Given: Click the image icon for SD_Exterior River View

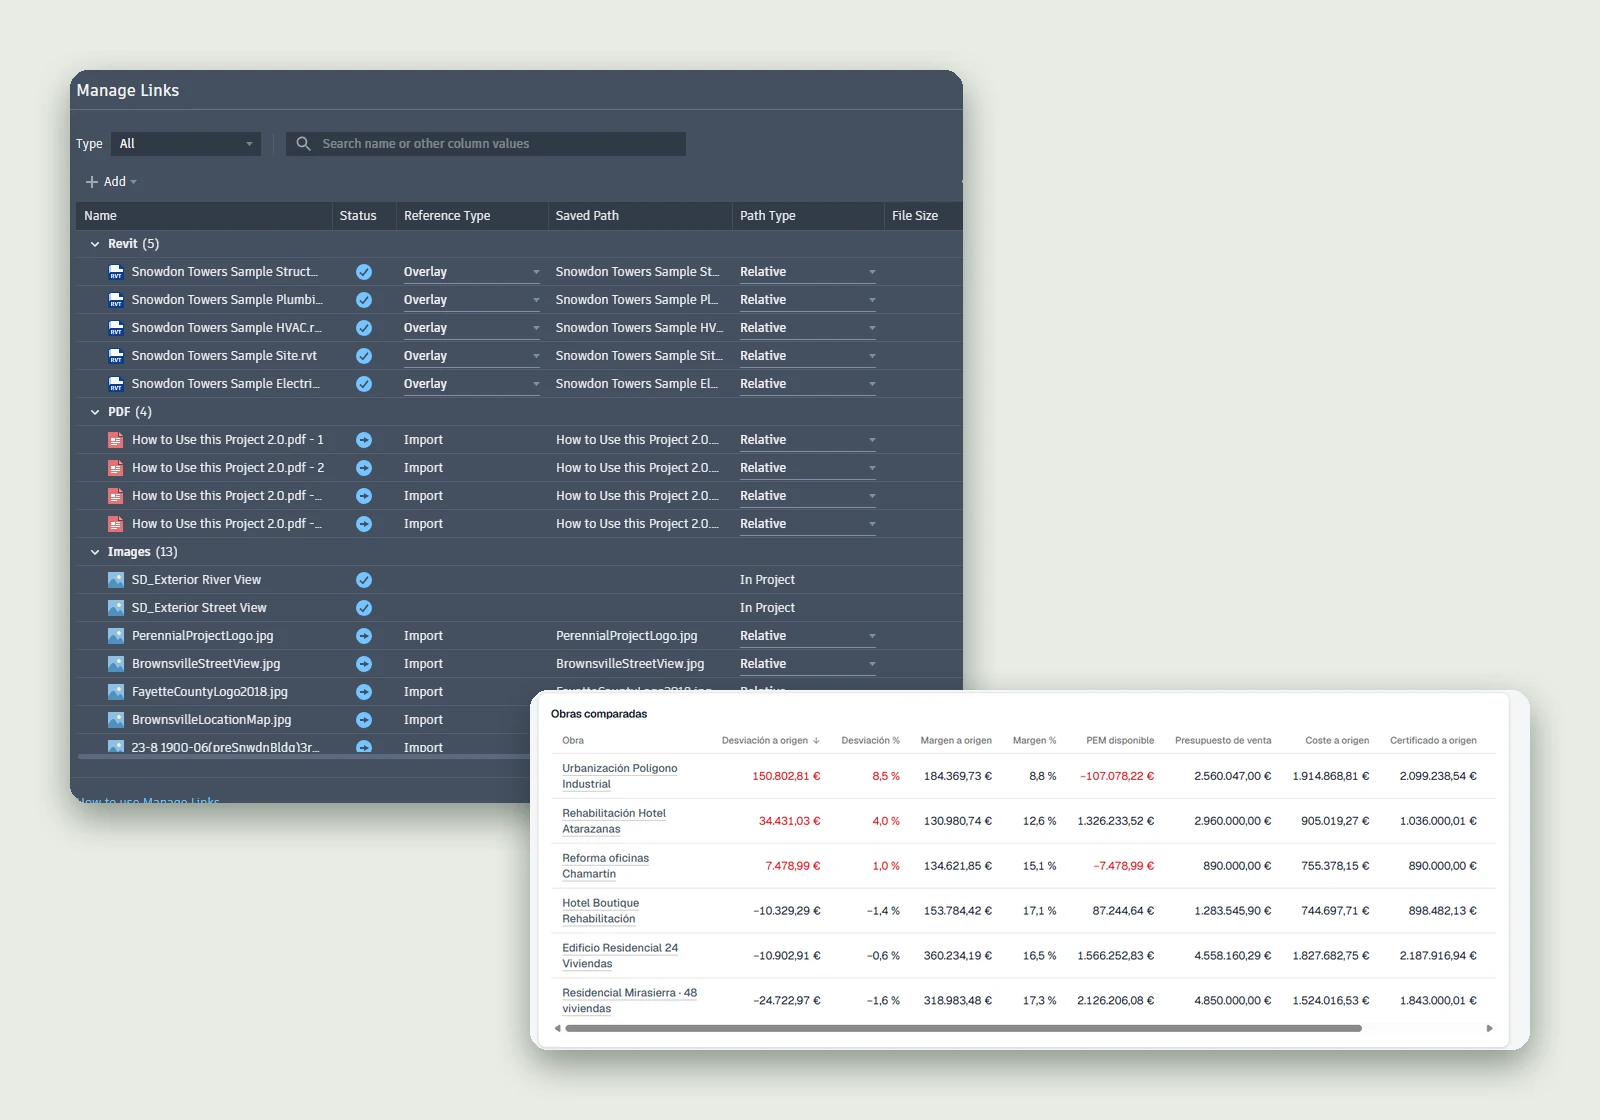Looking at the screenshot, I should point(116,580).
